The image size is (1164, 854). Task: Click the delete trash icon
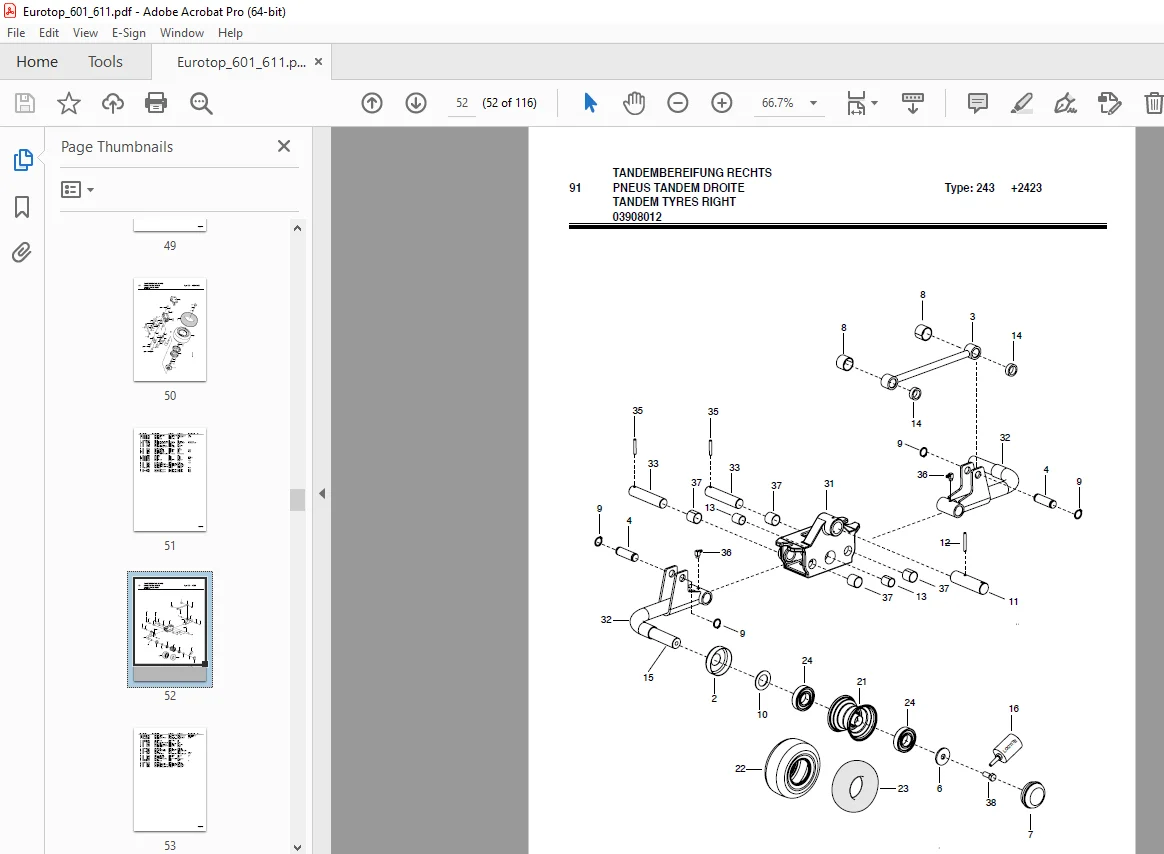[x=1153, y=102]
